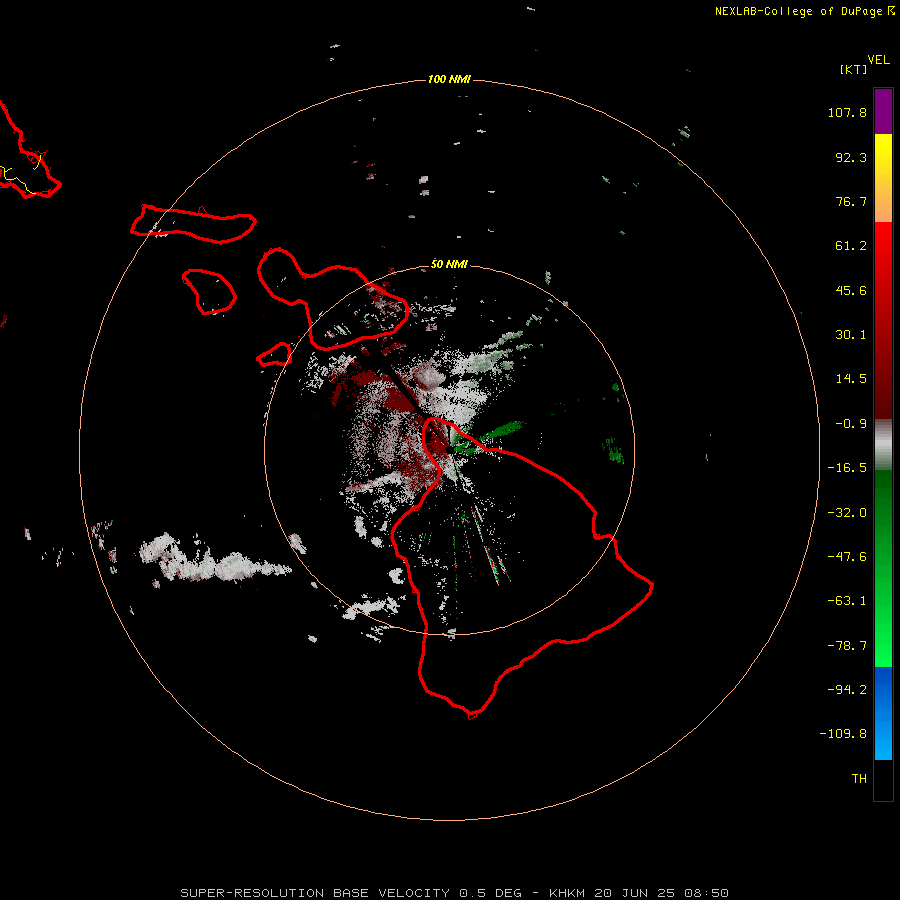Click the TH legend label
Image resolution: width=900 pixels, height=900 pixels.
click(859, 779)
